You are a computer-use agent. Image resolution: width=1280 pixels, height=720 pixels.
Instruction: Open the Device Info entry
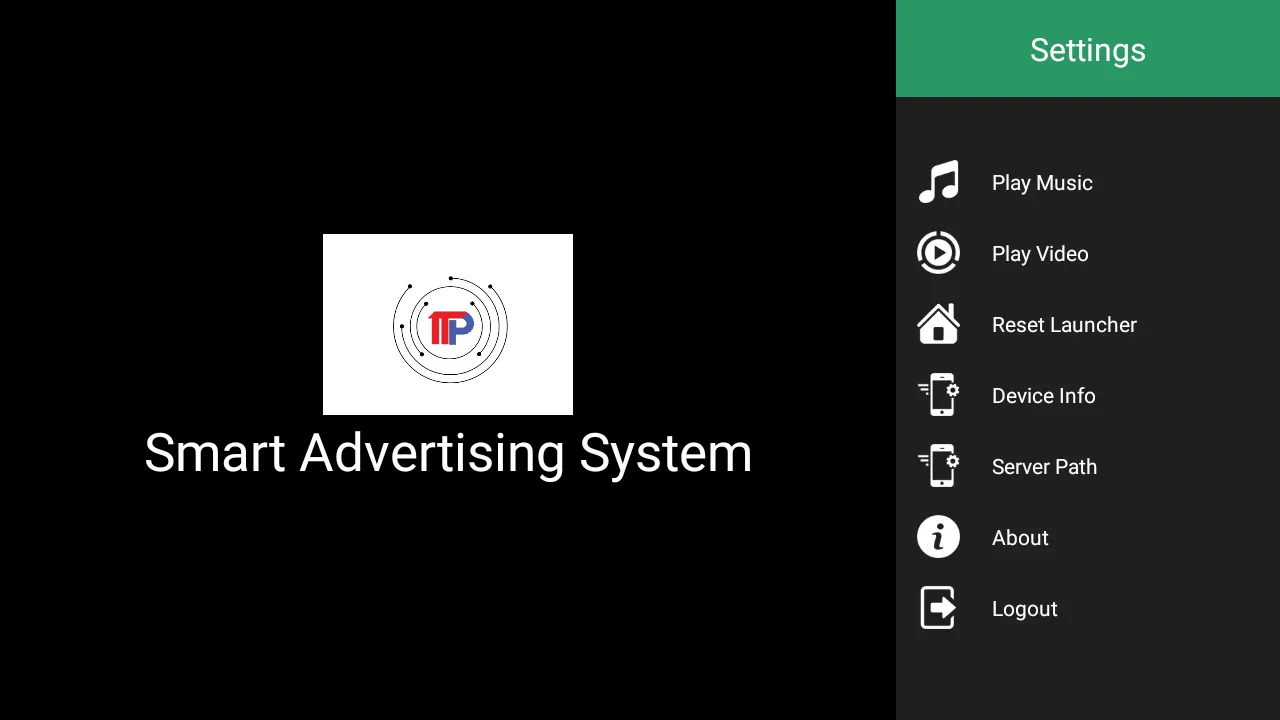[1088, 395]
